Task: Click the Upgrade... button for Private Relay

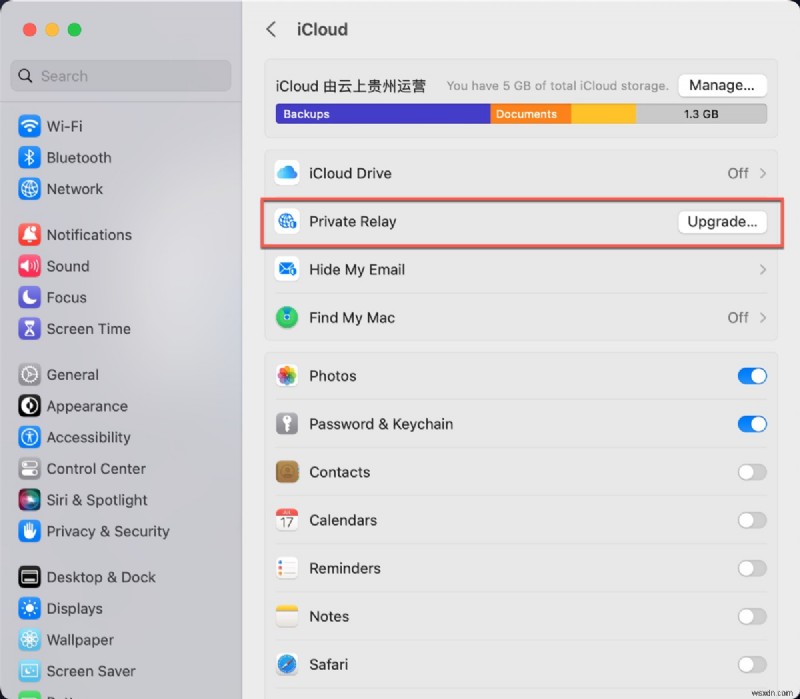Action: [722, 221]
